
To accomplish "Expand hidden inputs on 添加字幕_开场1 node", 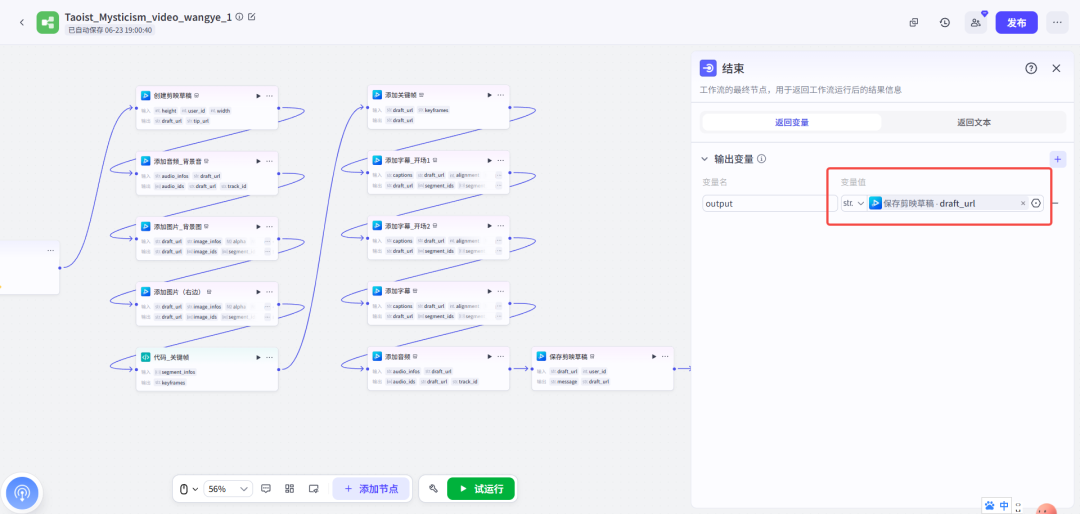I will click(x=499, y=176).
